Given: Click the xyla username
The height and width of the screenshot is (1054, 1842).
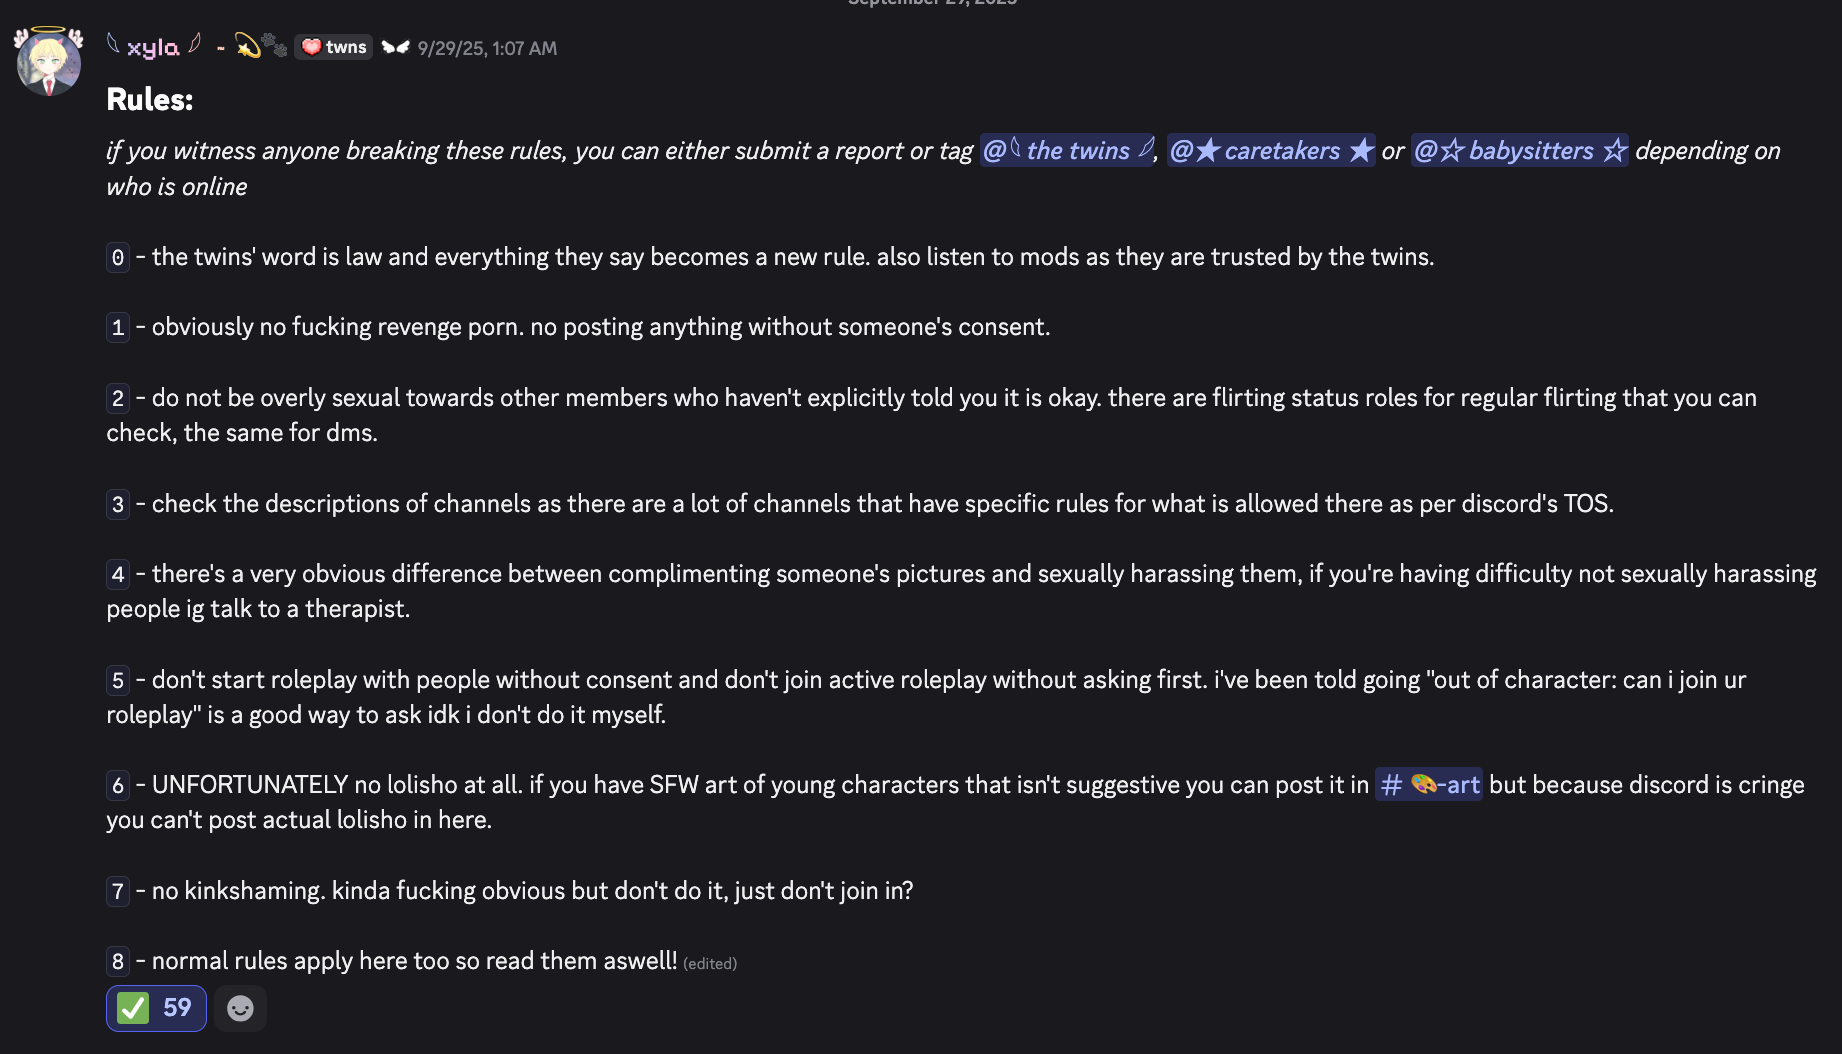Looking at the screenshot, I should pos(153,48).
